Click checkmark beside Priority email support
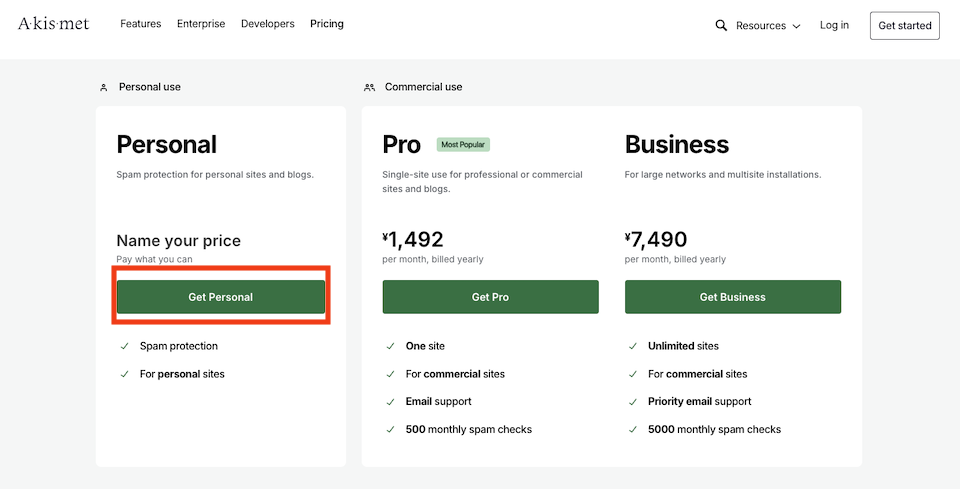 click(x=633, y=401)
